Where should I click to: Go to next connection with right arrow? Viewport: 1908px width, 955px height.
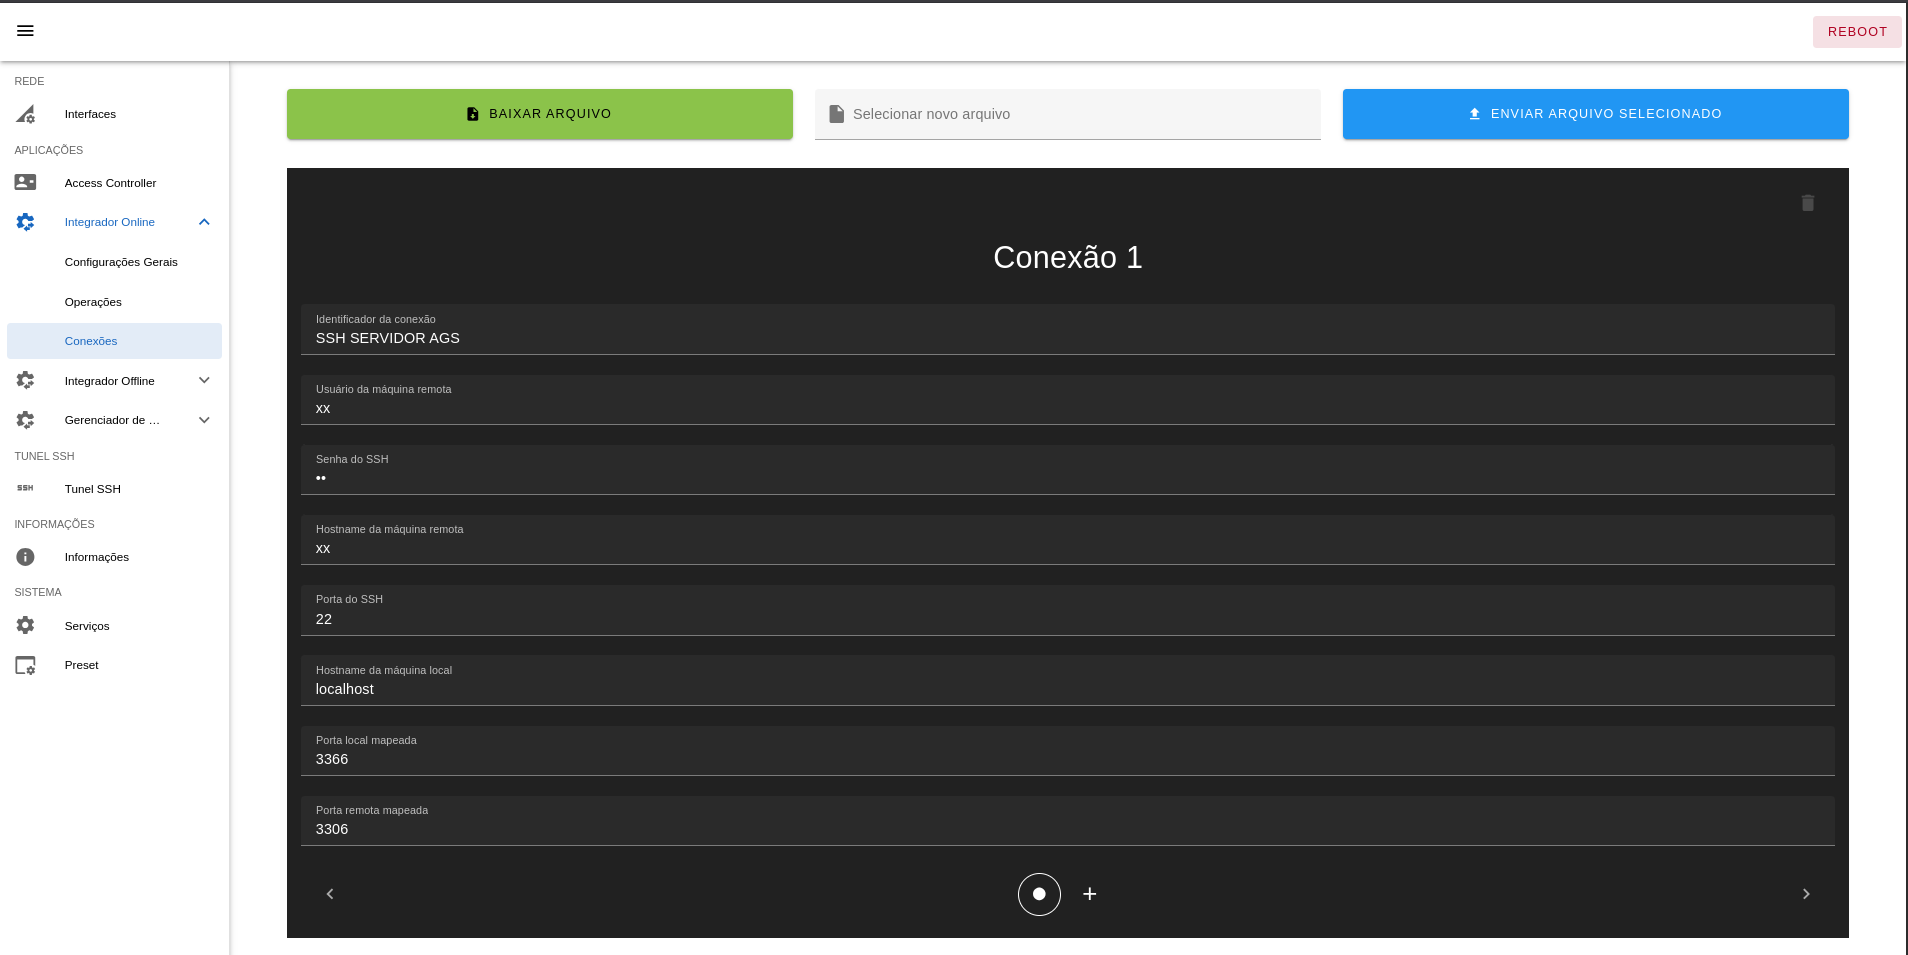(x=1805, y=894)
